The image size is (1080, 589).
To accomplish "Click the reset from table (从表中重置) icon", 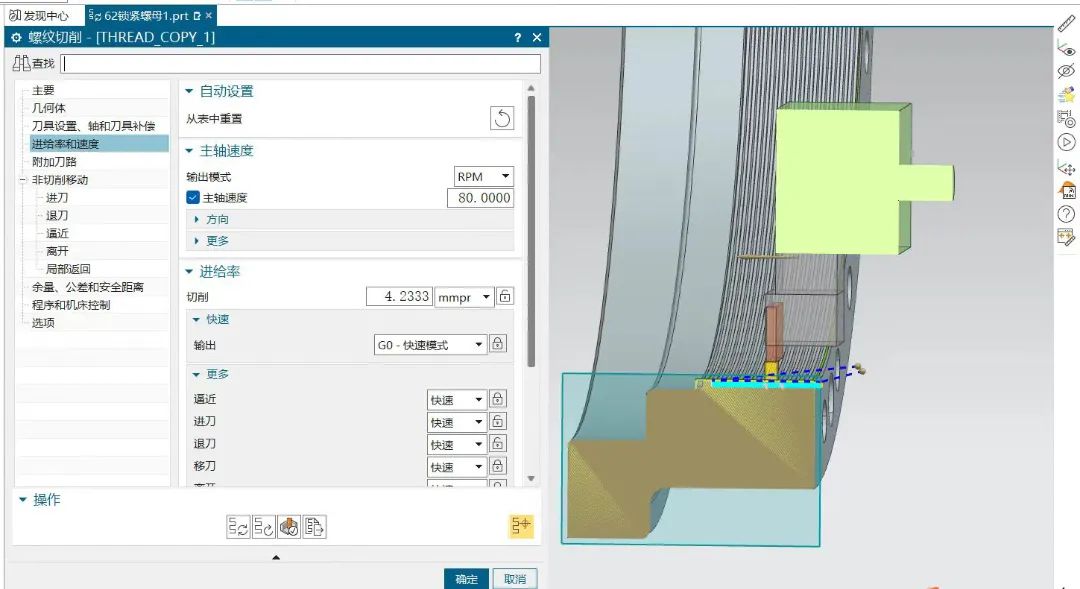I will 502,119.
